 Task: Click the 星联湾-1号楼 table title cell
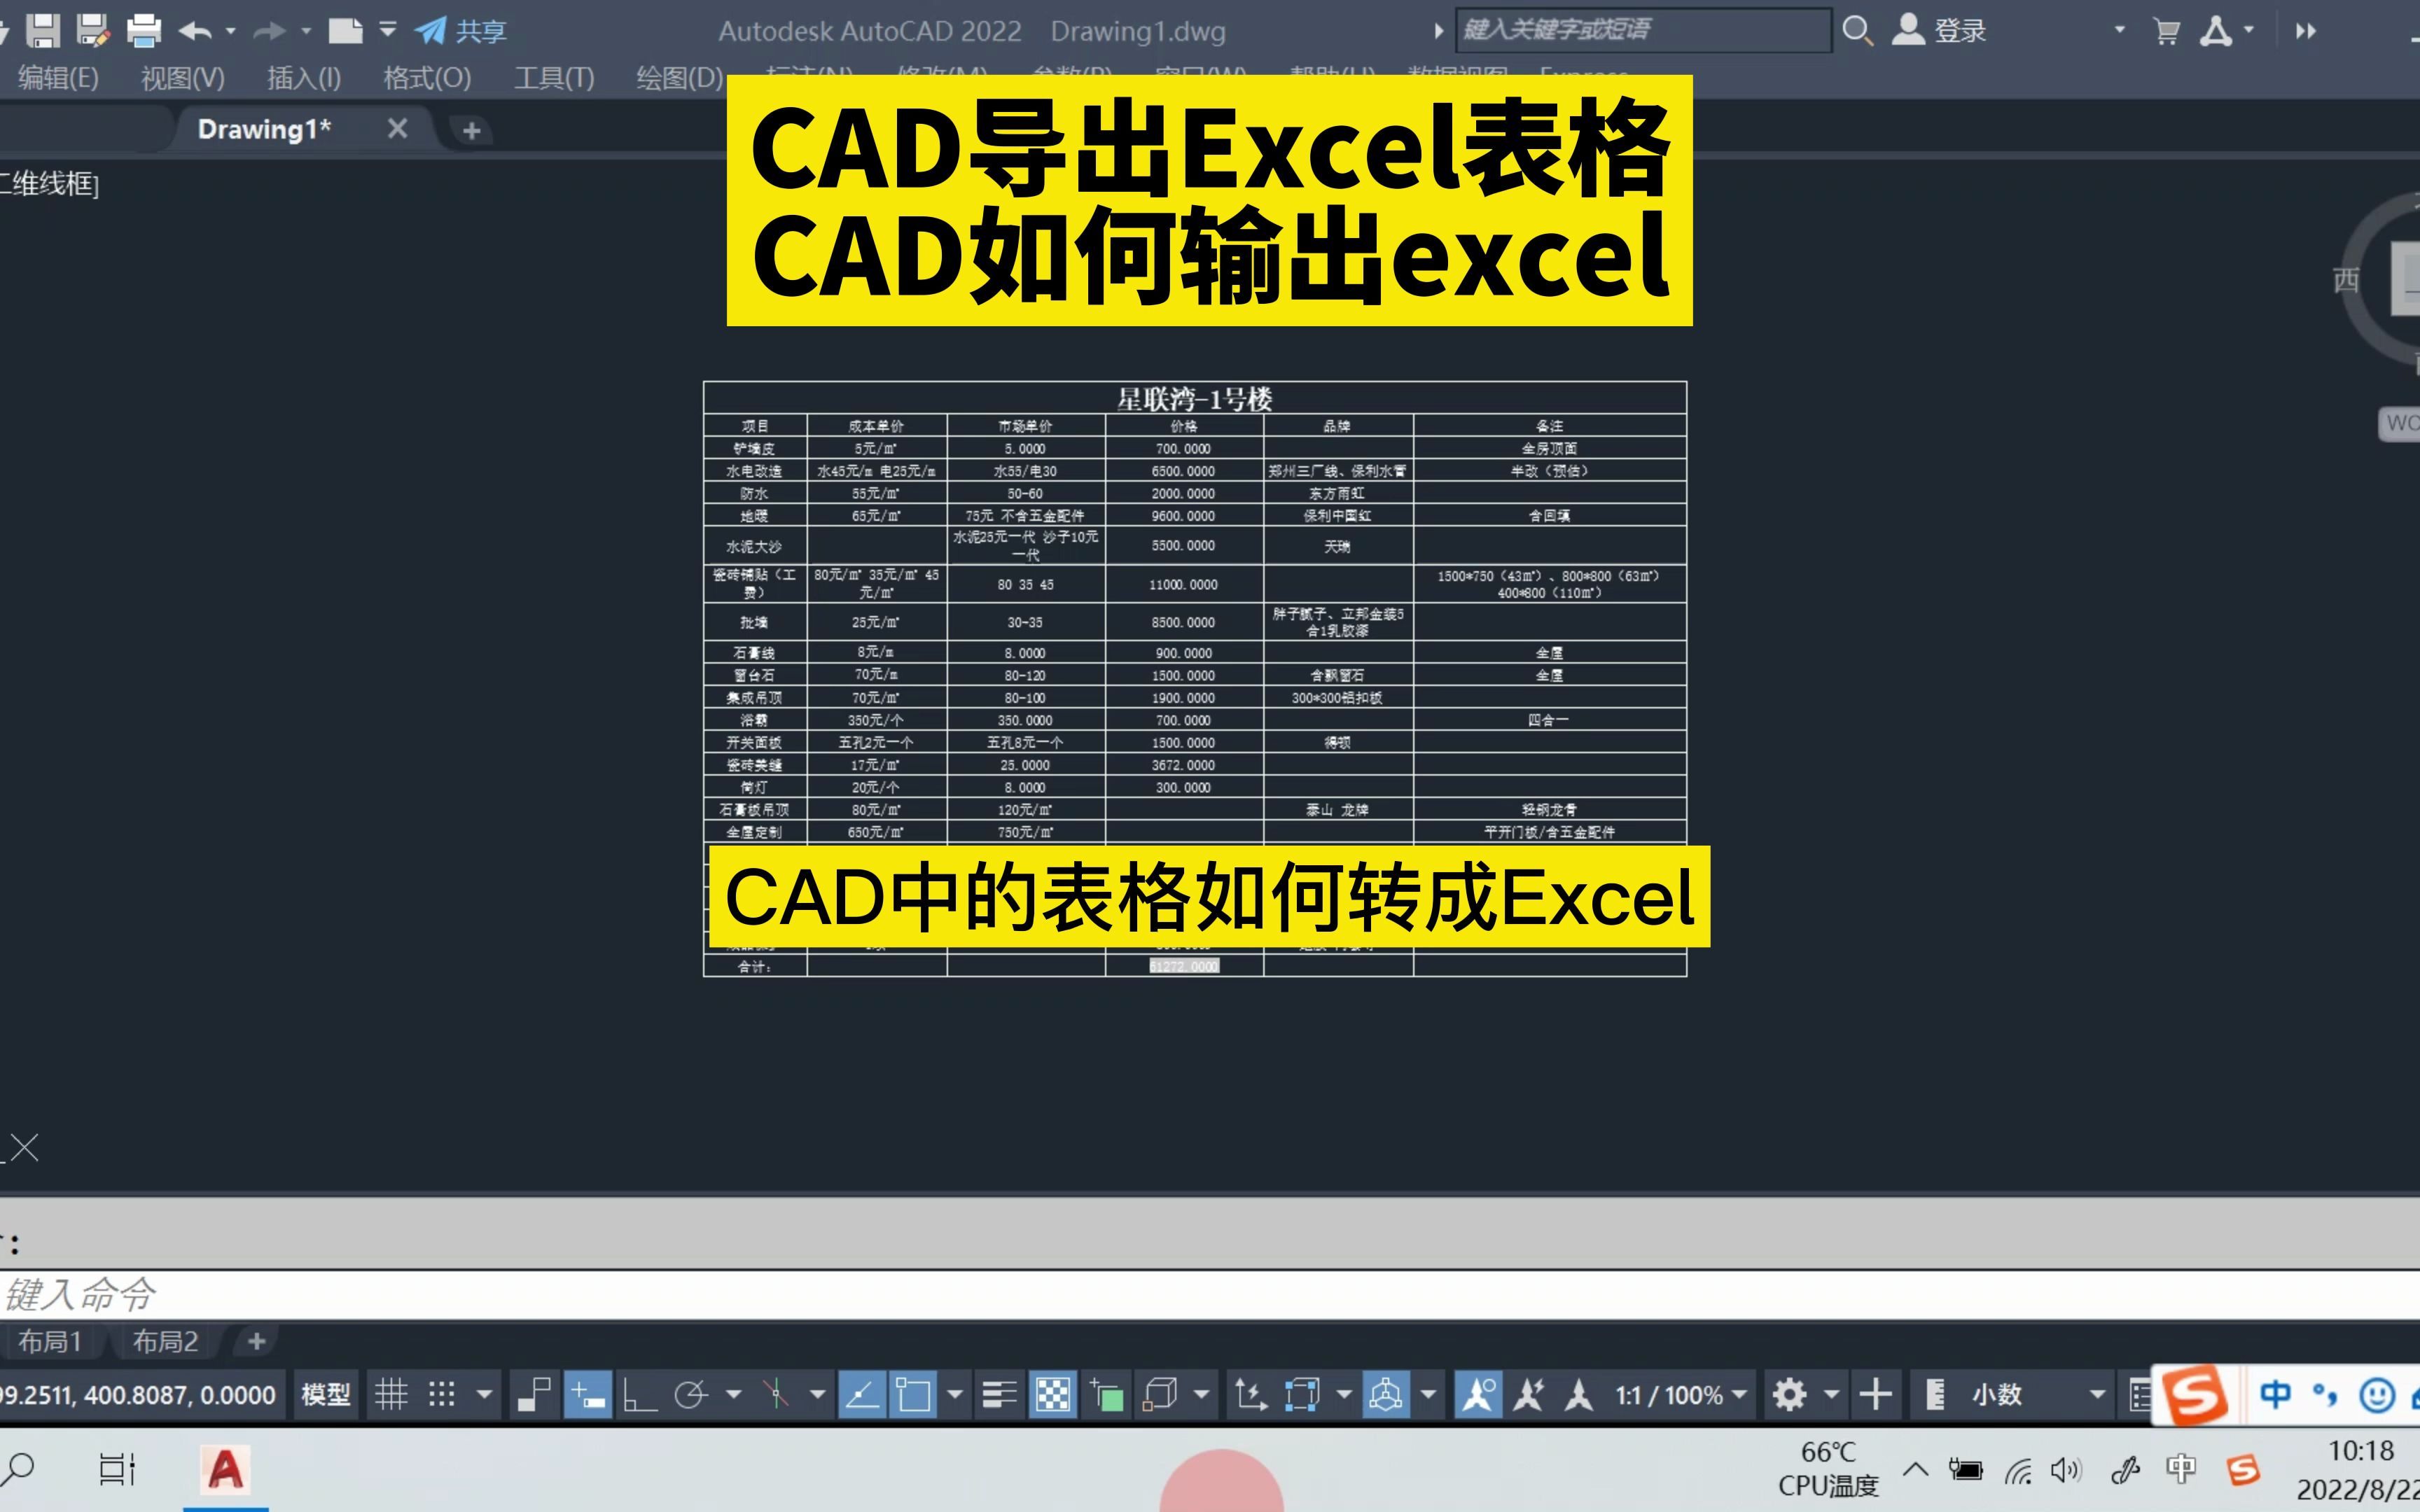click(1195, 399)
